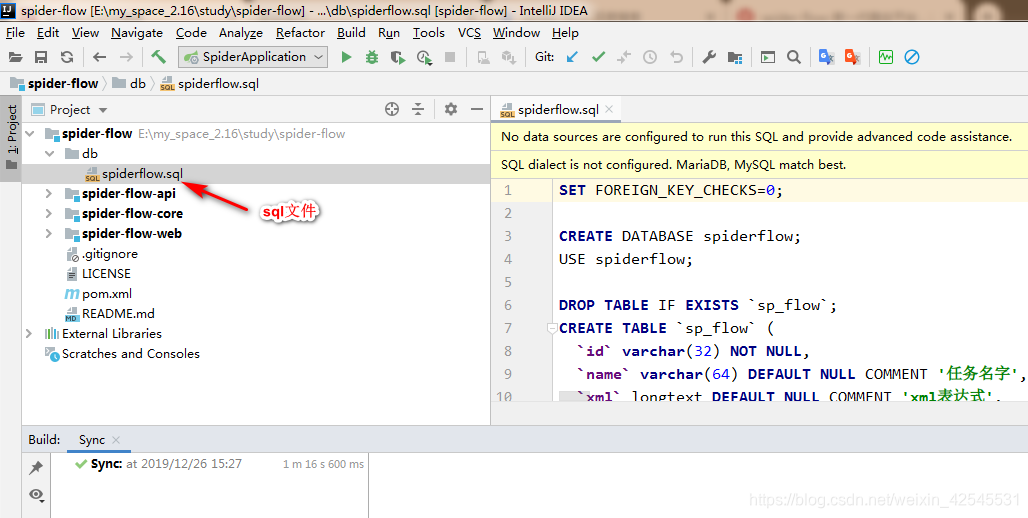Toggle the 1: Project tool window tab
Viewport: 1028px width, 518px height.
tap(12, 128)
